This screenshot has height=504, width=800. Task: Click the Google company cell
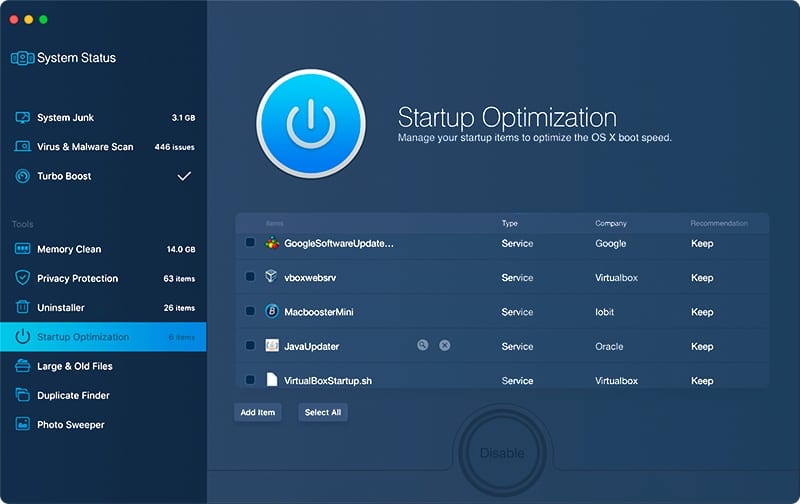click(x=611, y=243)
